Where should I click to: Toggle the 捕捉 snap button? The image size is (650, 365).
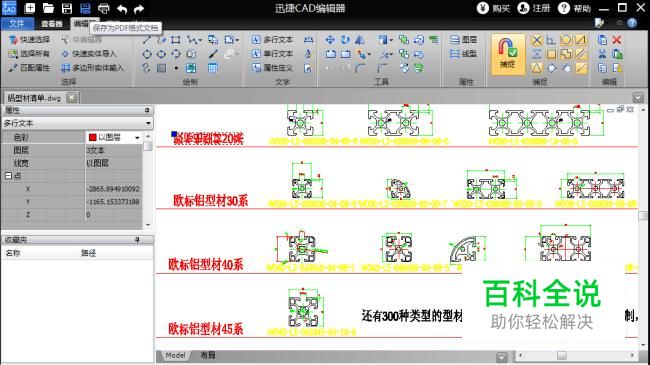[x=508, y=54]
